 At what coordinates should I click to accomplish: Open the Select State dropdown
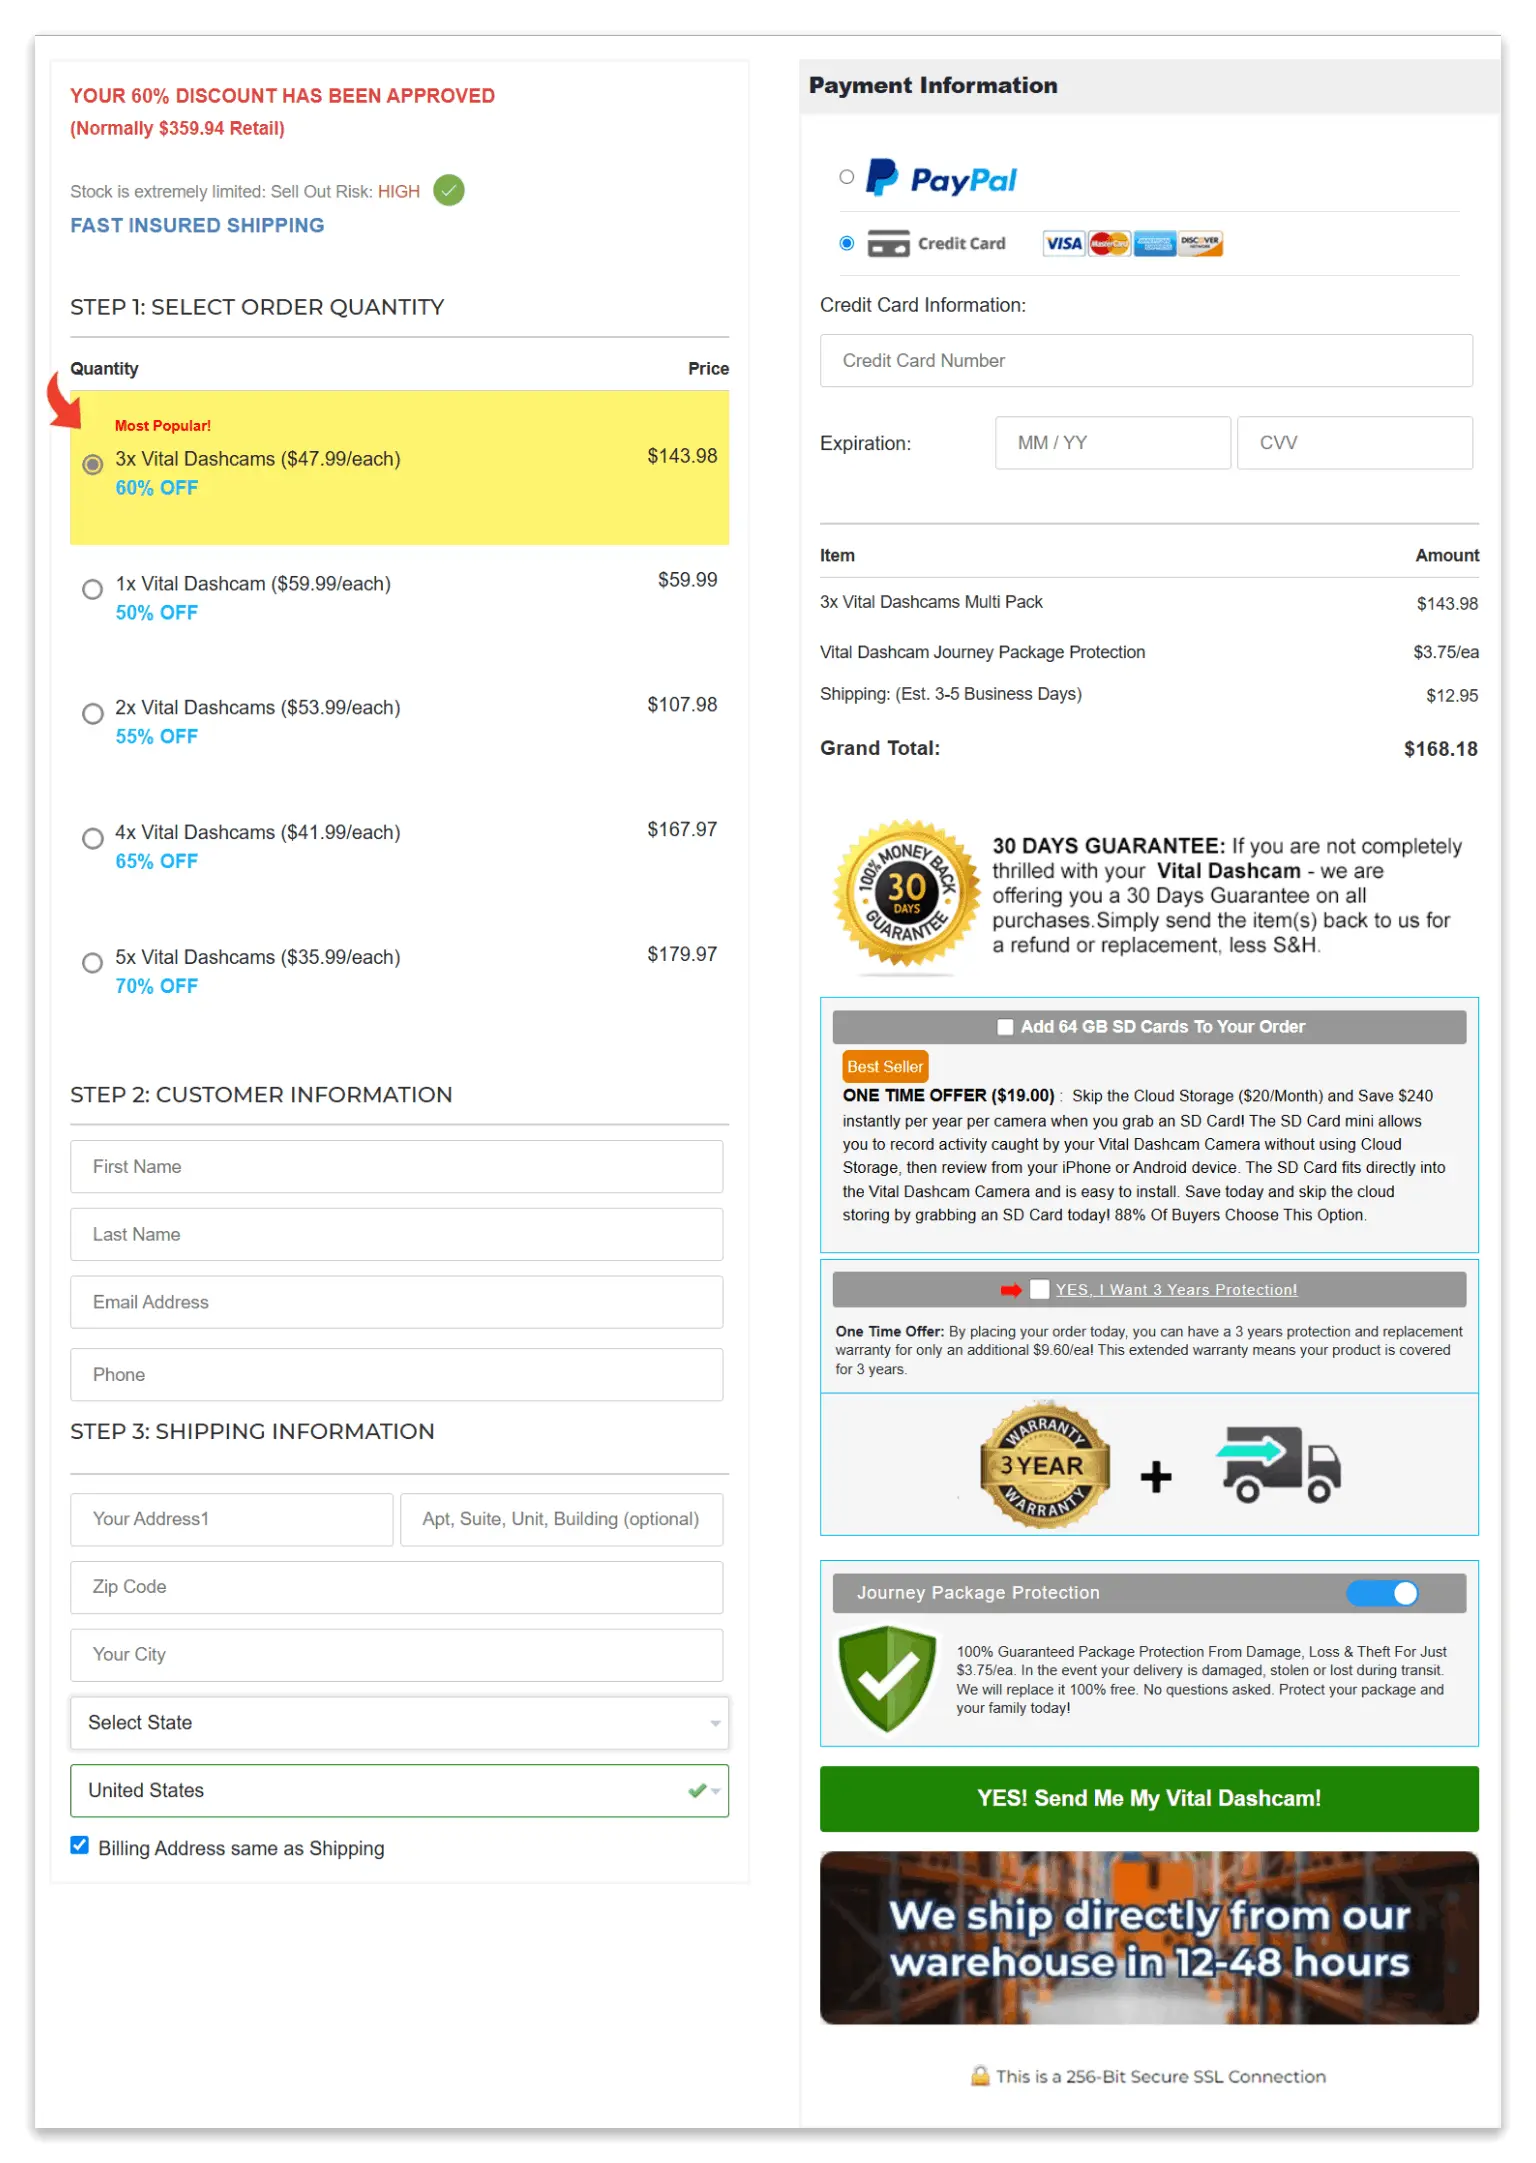pyautogui.click(x=399, y=1722)
